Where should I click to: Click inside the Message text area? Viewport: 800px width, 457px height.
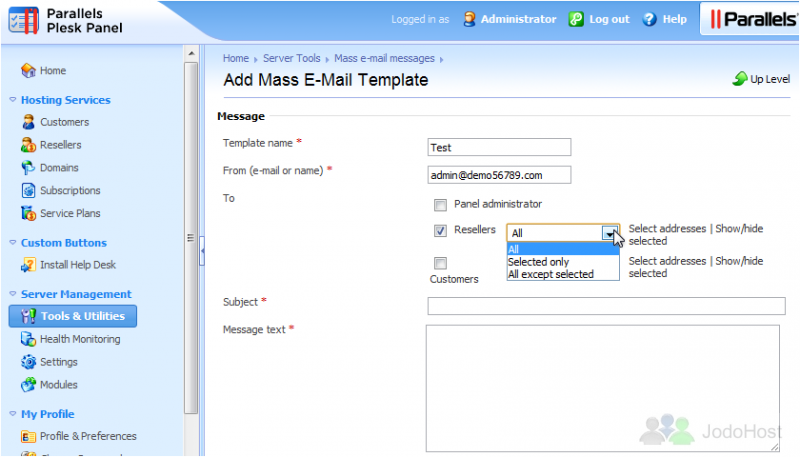(603, 389)
